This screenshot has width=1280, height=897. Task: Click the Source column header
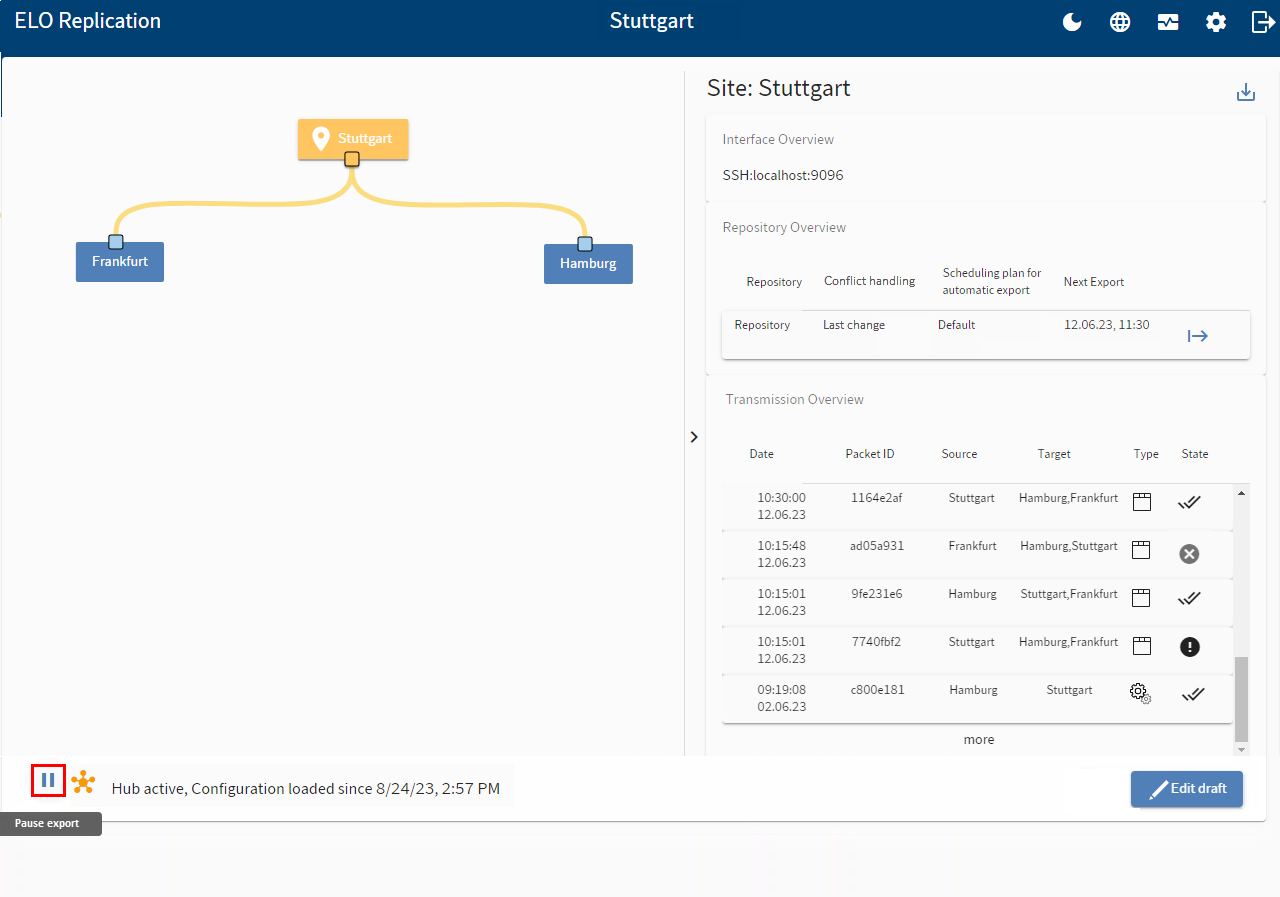click(959, 454)
